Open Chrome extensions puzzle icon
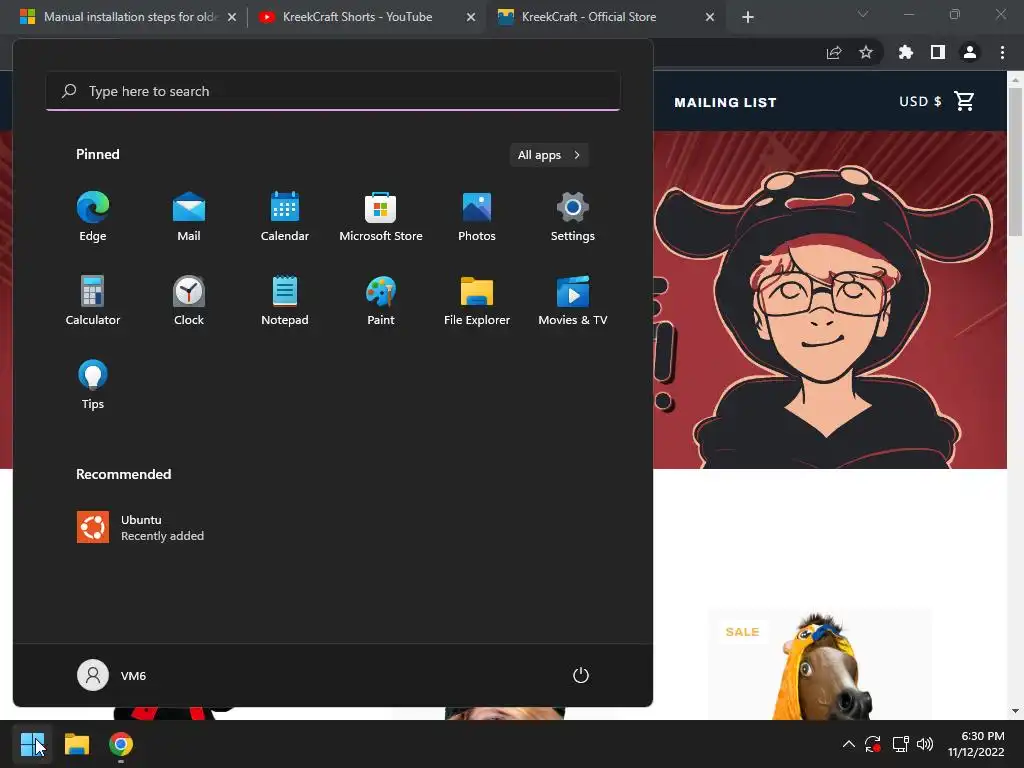 (906, 52)
